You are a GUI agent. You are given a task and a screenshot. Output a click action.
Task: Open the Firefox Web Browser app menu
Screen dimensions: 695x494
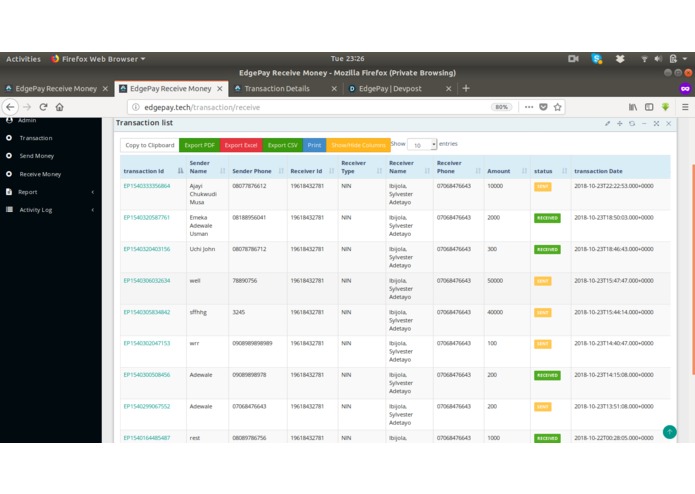(98, 59)
